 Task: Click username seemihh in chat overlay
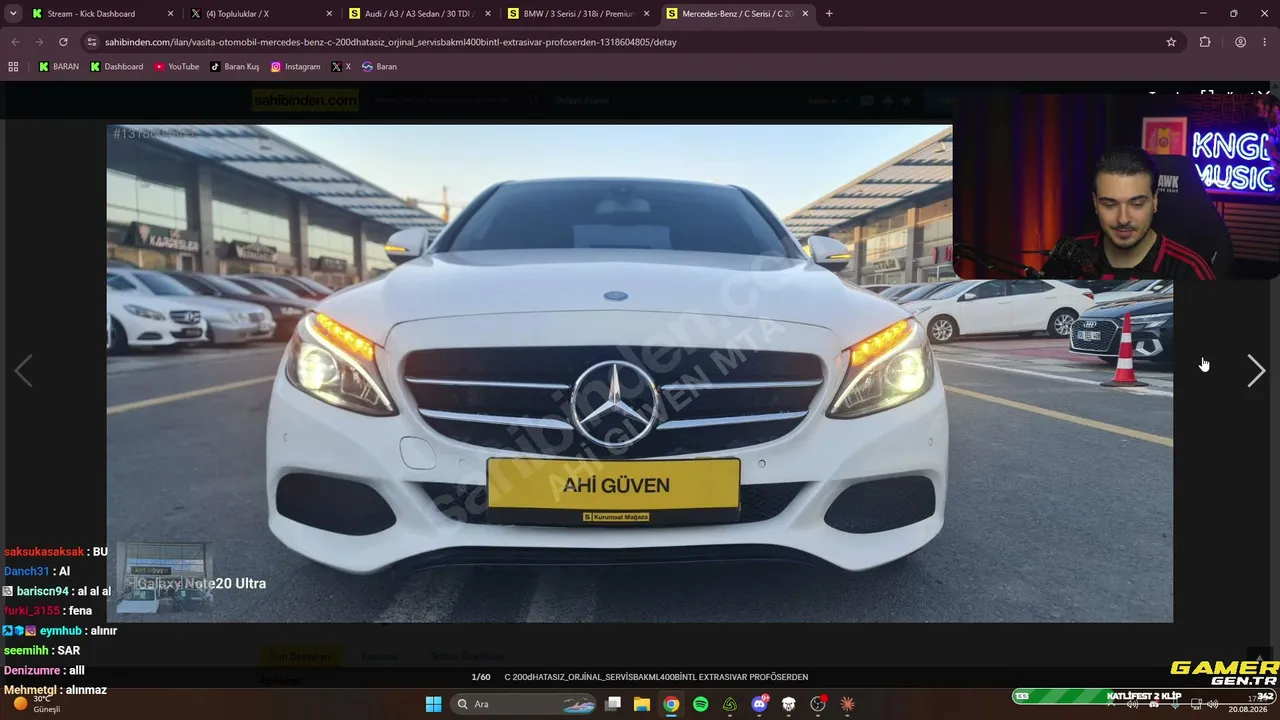[x=27, y=651]
